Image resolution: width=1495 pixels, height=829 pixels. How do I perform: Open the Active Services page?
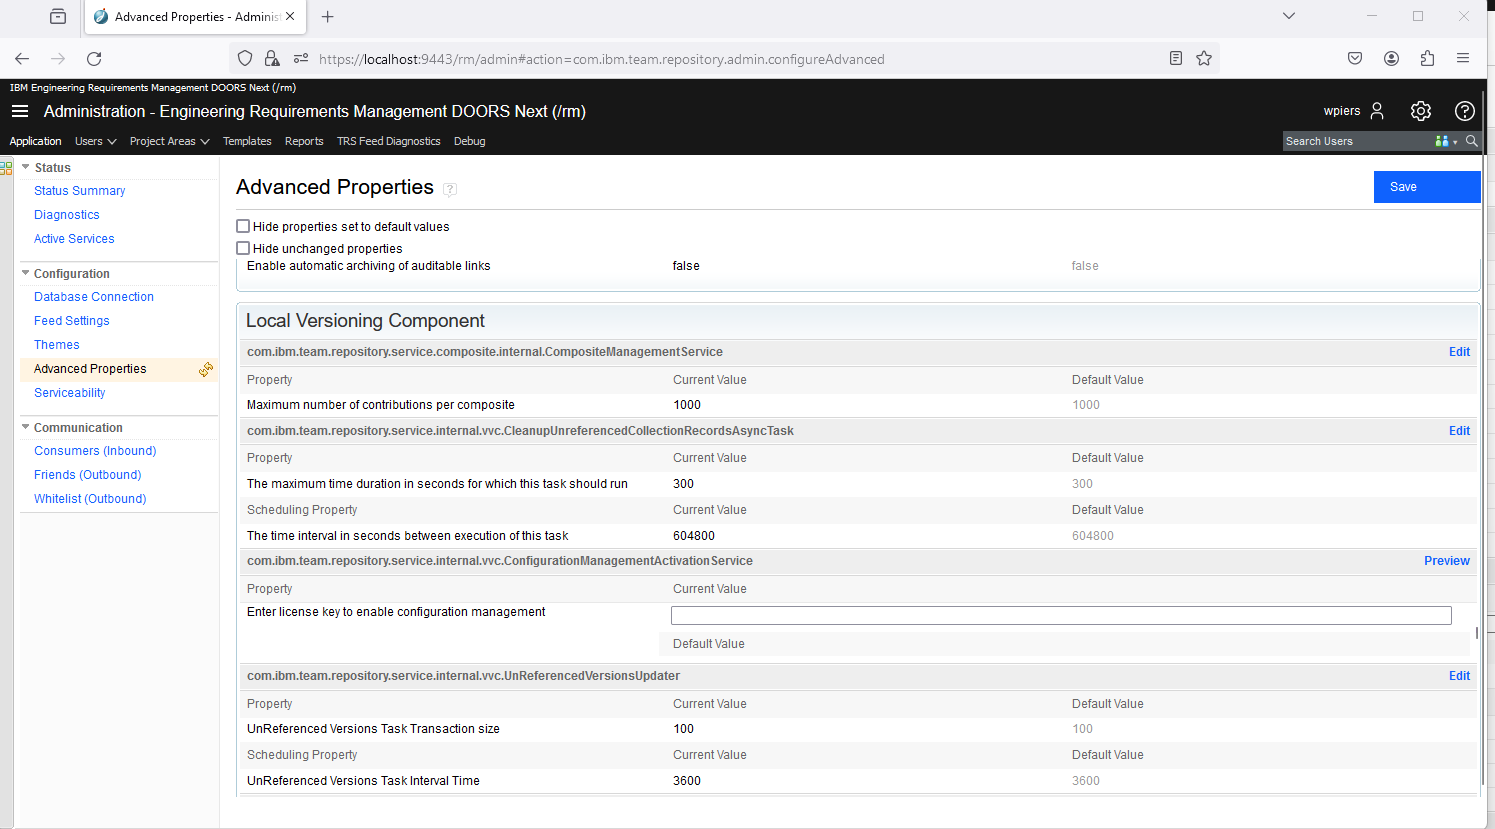(x=74, y=239)
